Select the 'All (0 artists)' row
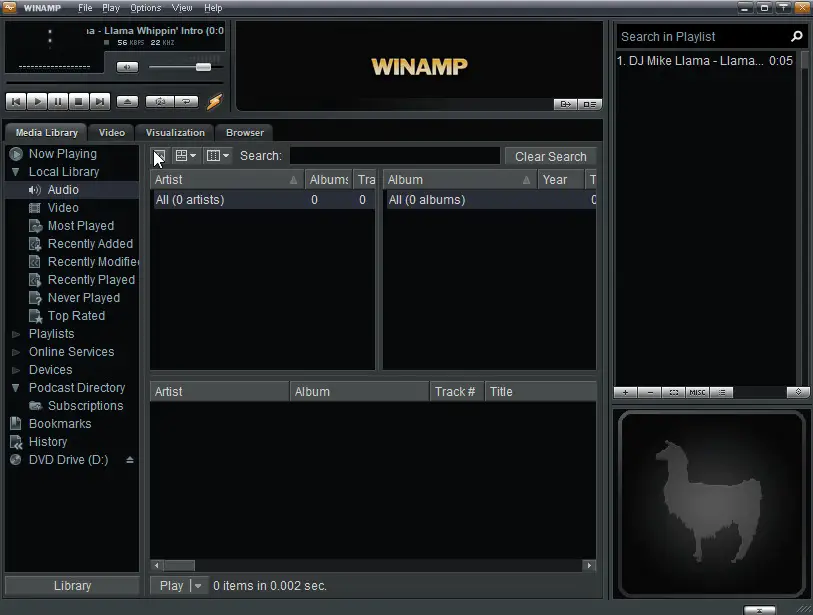The image size is (813, 615). [262, 200]
